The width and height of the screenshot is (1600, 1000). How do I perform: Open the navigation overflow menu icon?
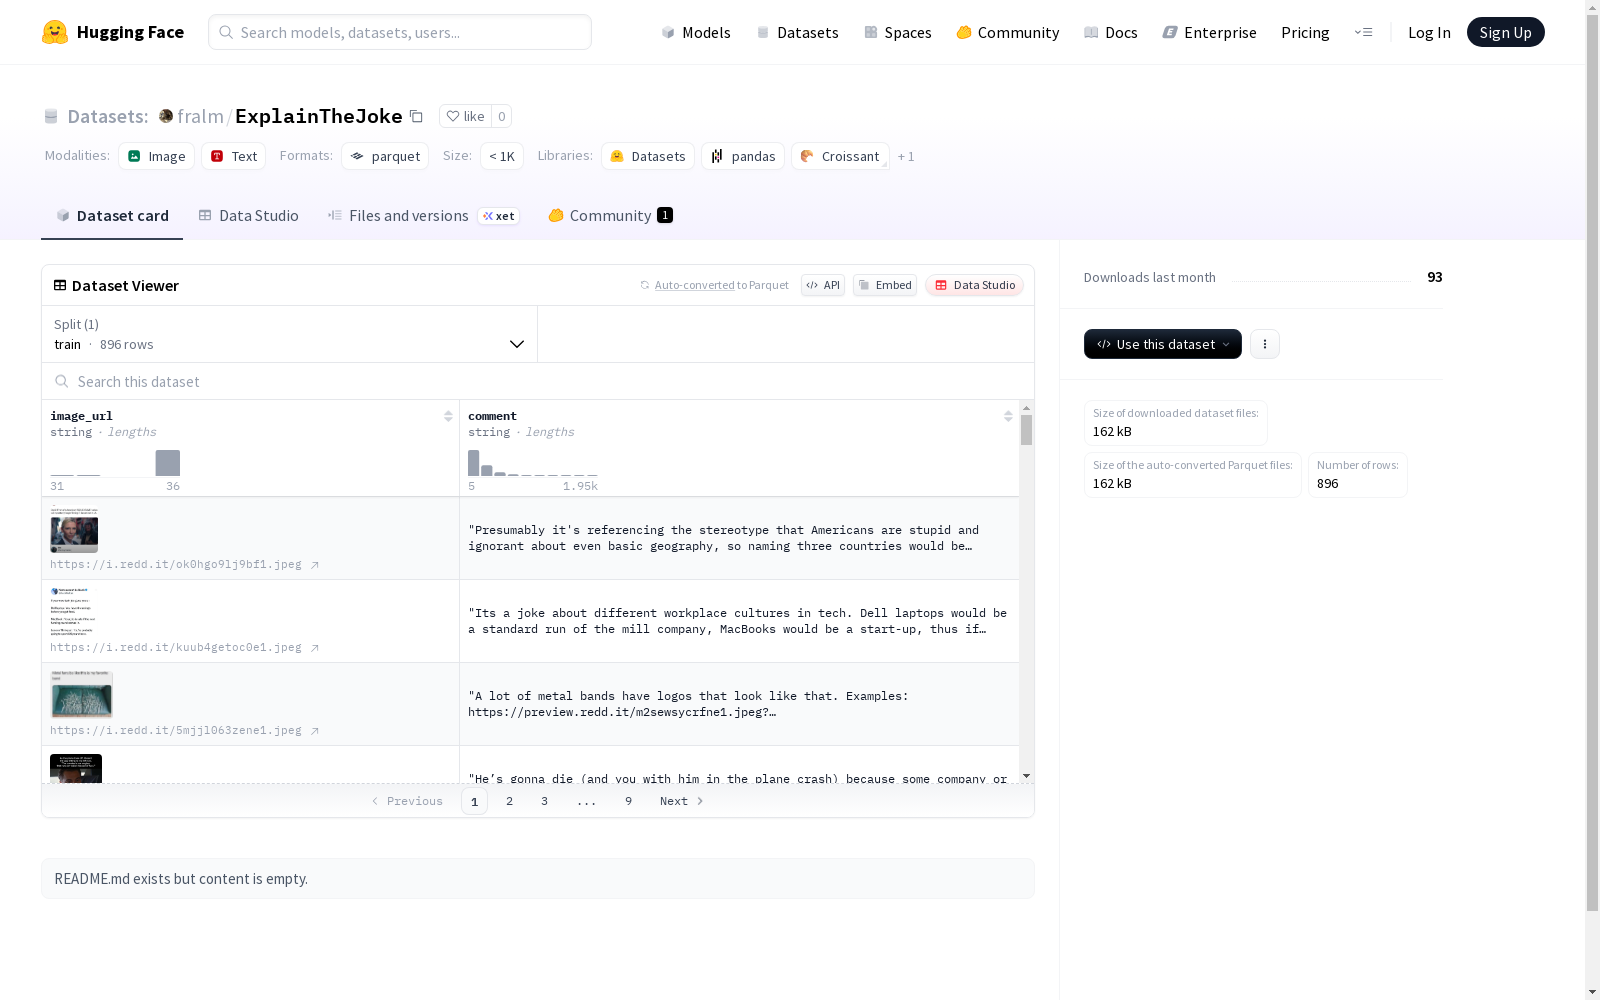click(1363, 32)
